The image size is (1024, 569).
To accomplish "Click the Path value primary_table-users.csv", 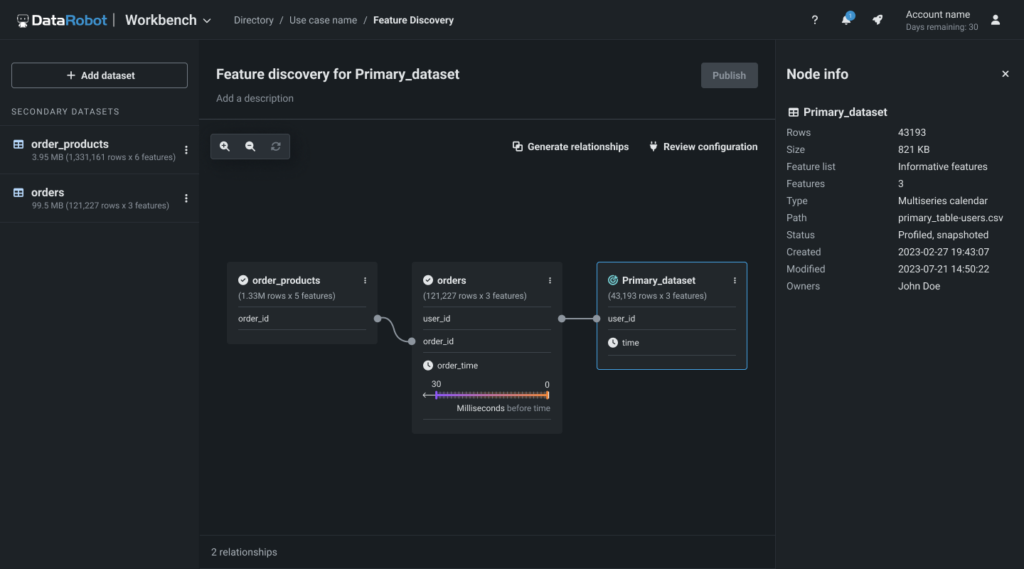I will click(x=950, y=218).
